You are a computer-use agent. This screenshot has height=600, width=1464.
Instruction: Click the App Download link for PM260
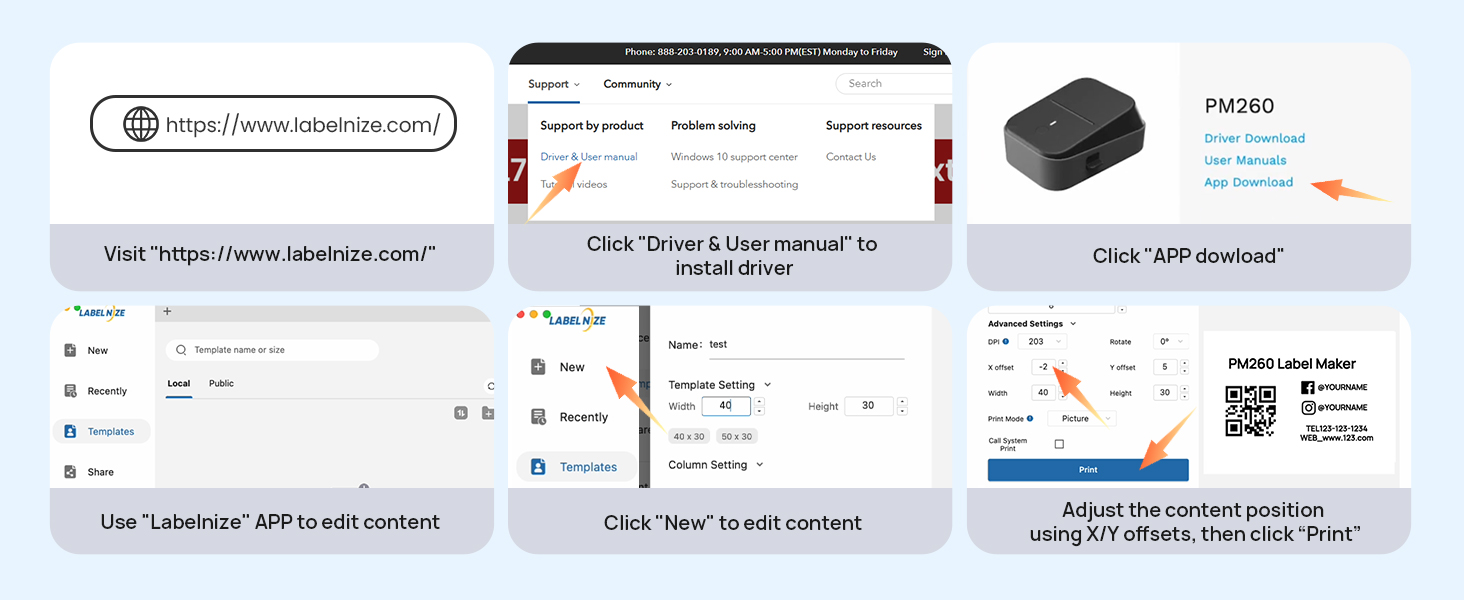[1248, 182]
